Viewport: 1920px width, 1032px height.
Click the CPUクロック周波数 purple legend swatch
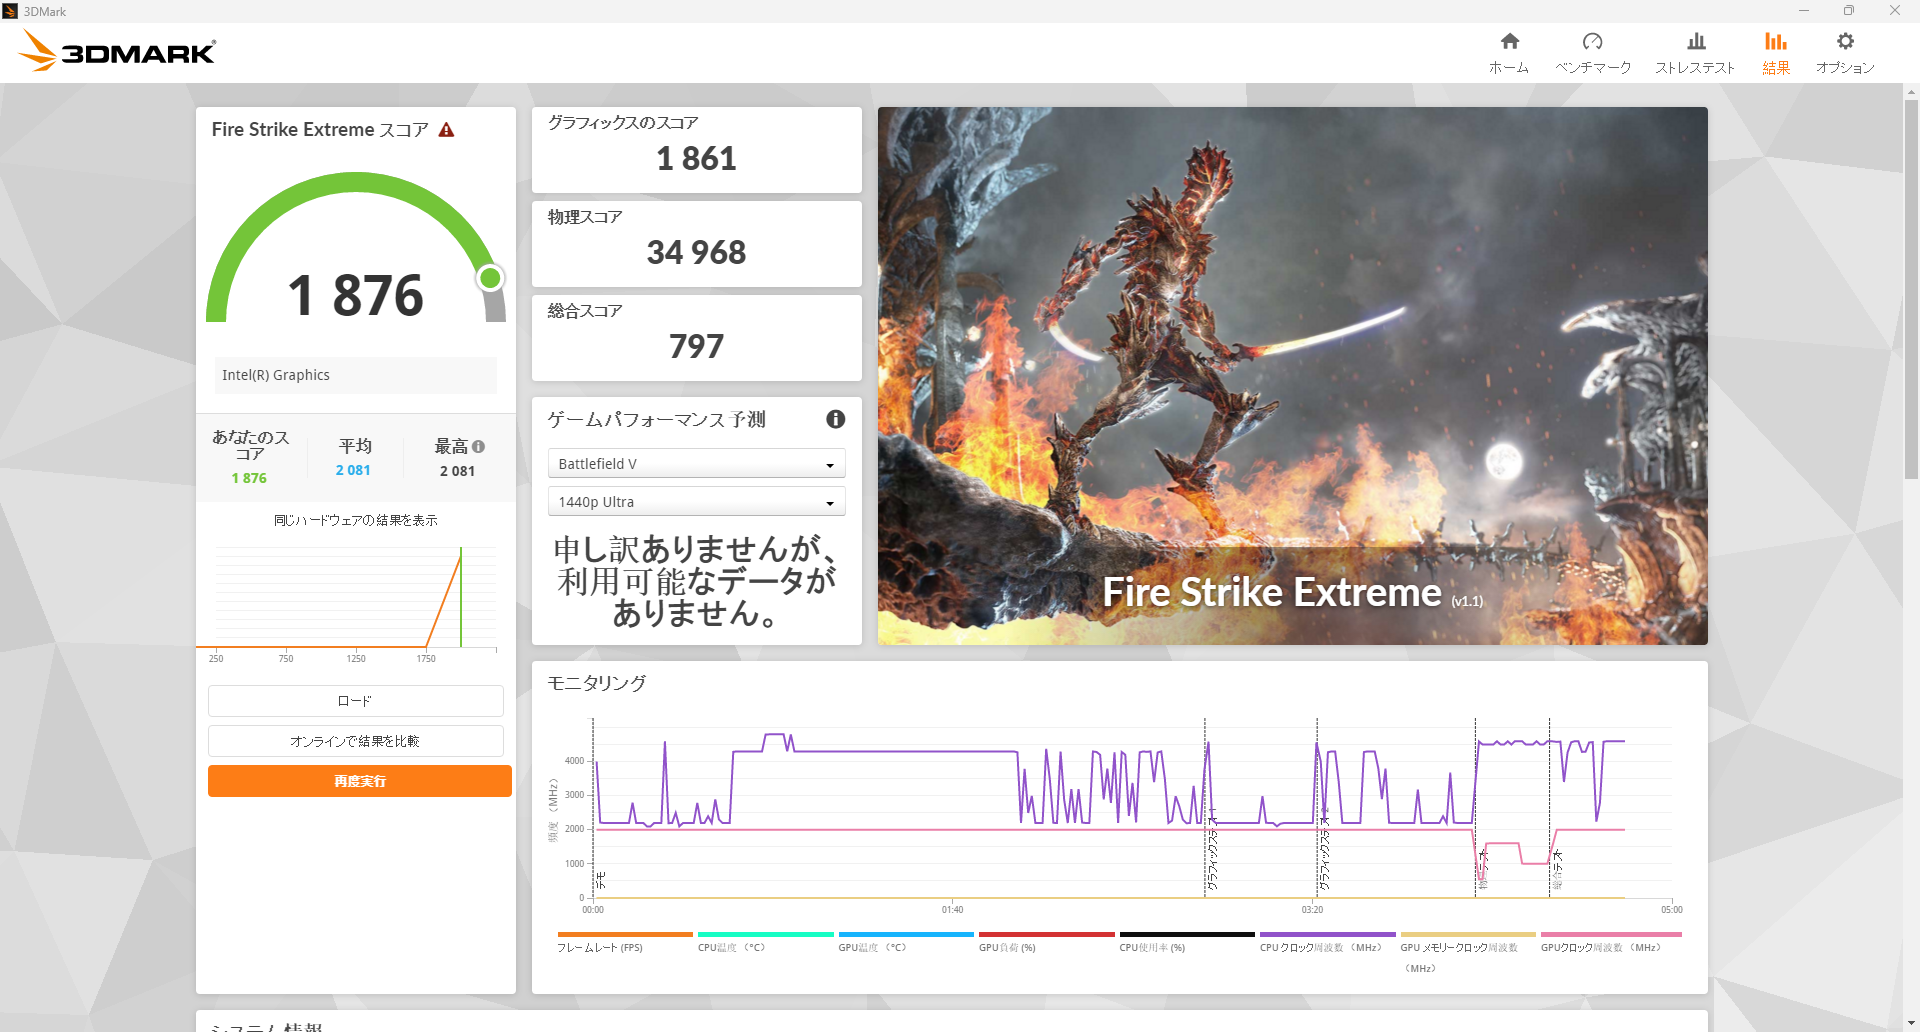(1327, 935)
